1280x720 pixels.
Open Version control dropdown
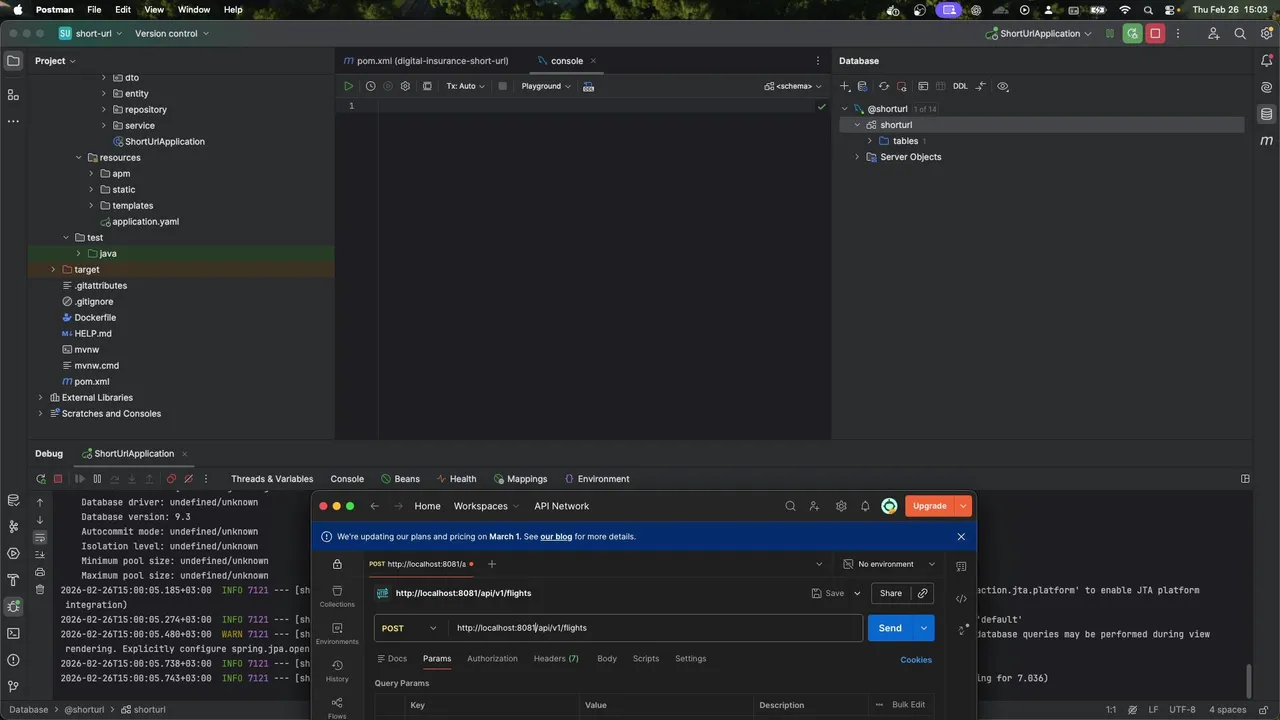172,33
